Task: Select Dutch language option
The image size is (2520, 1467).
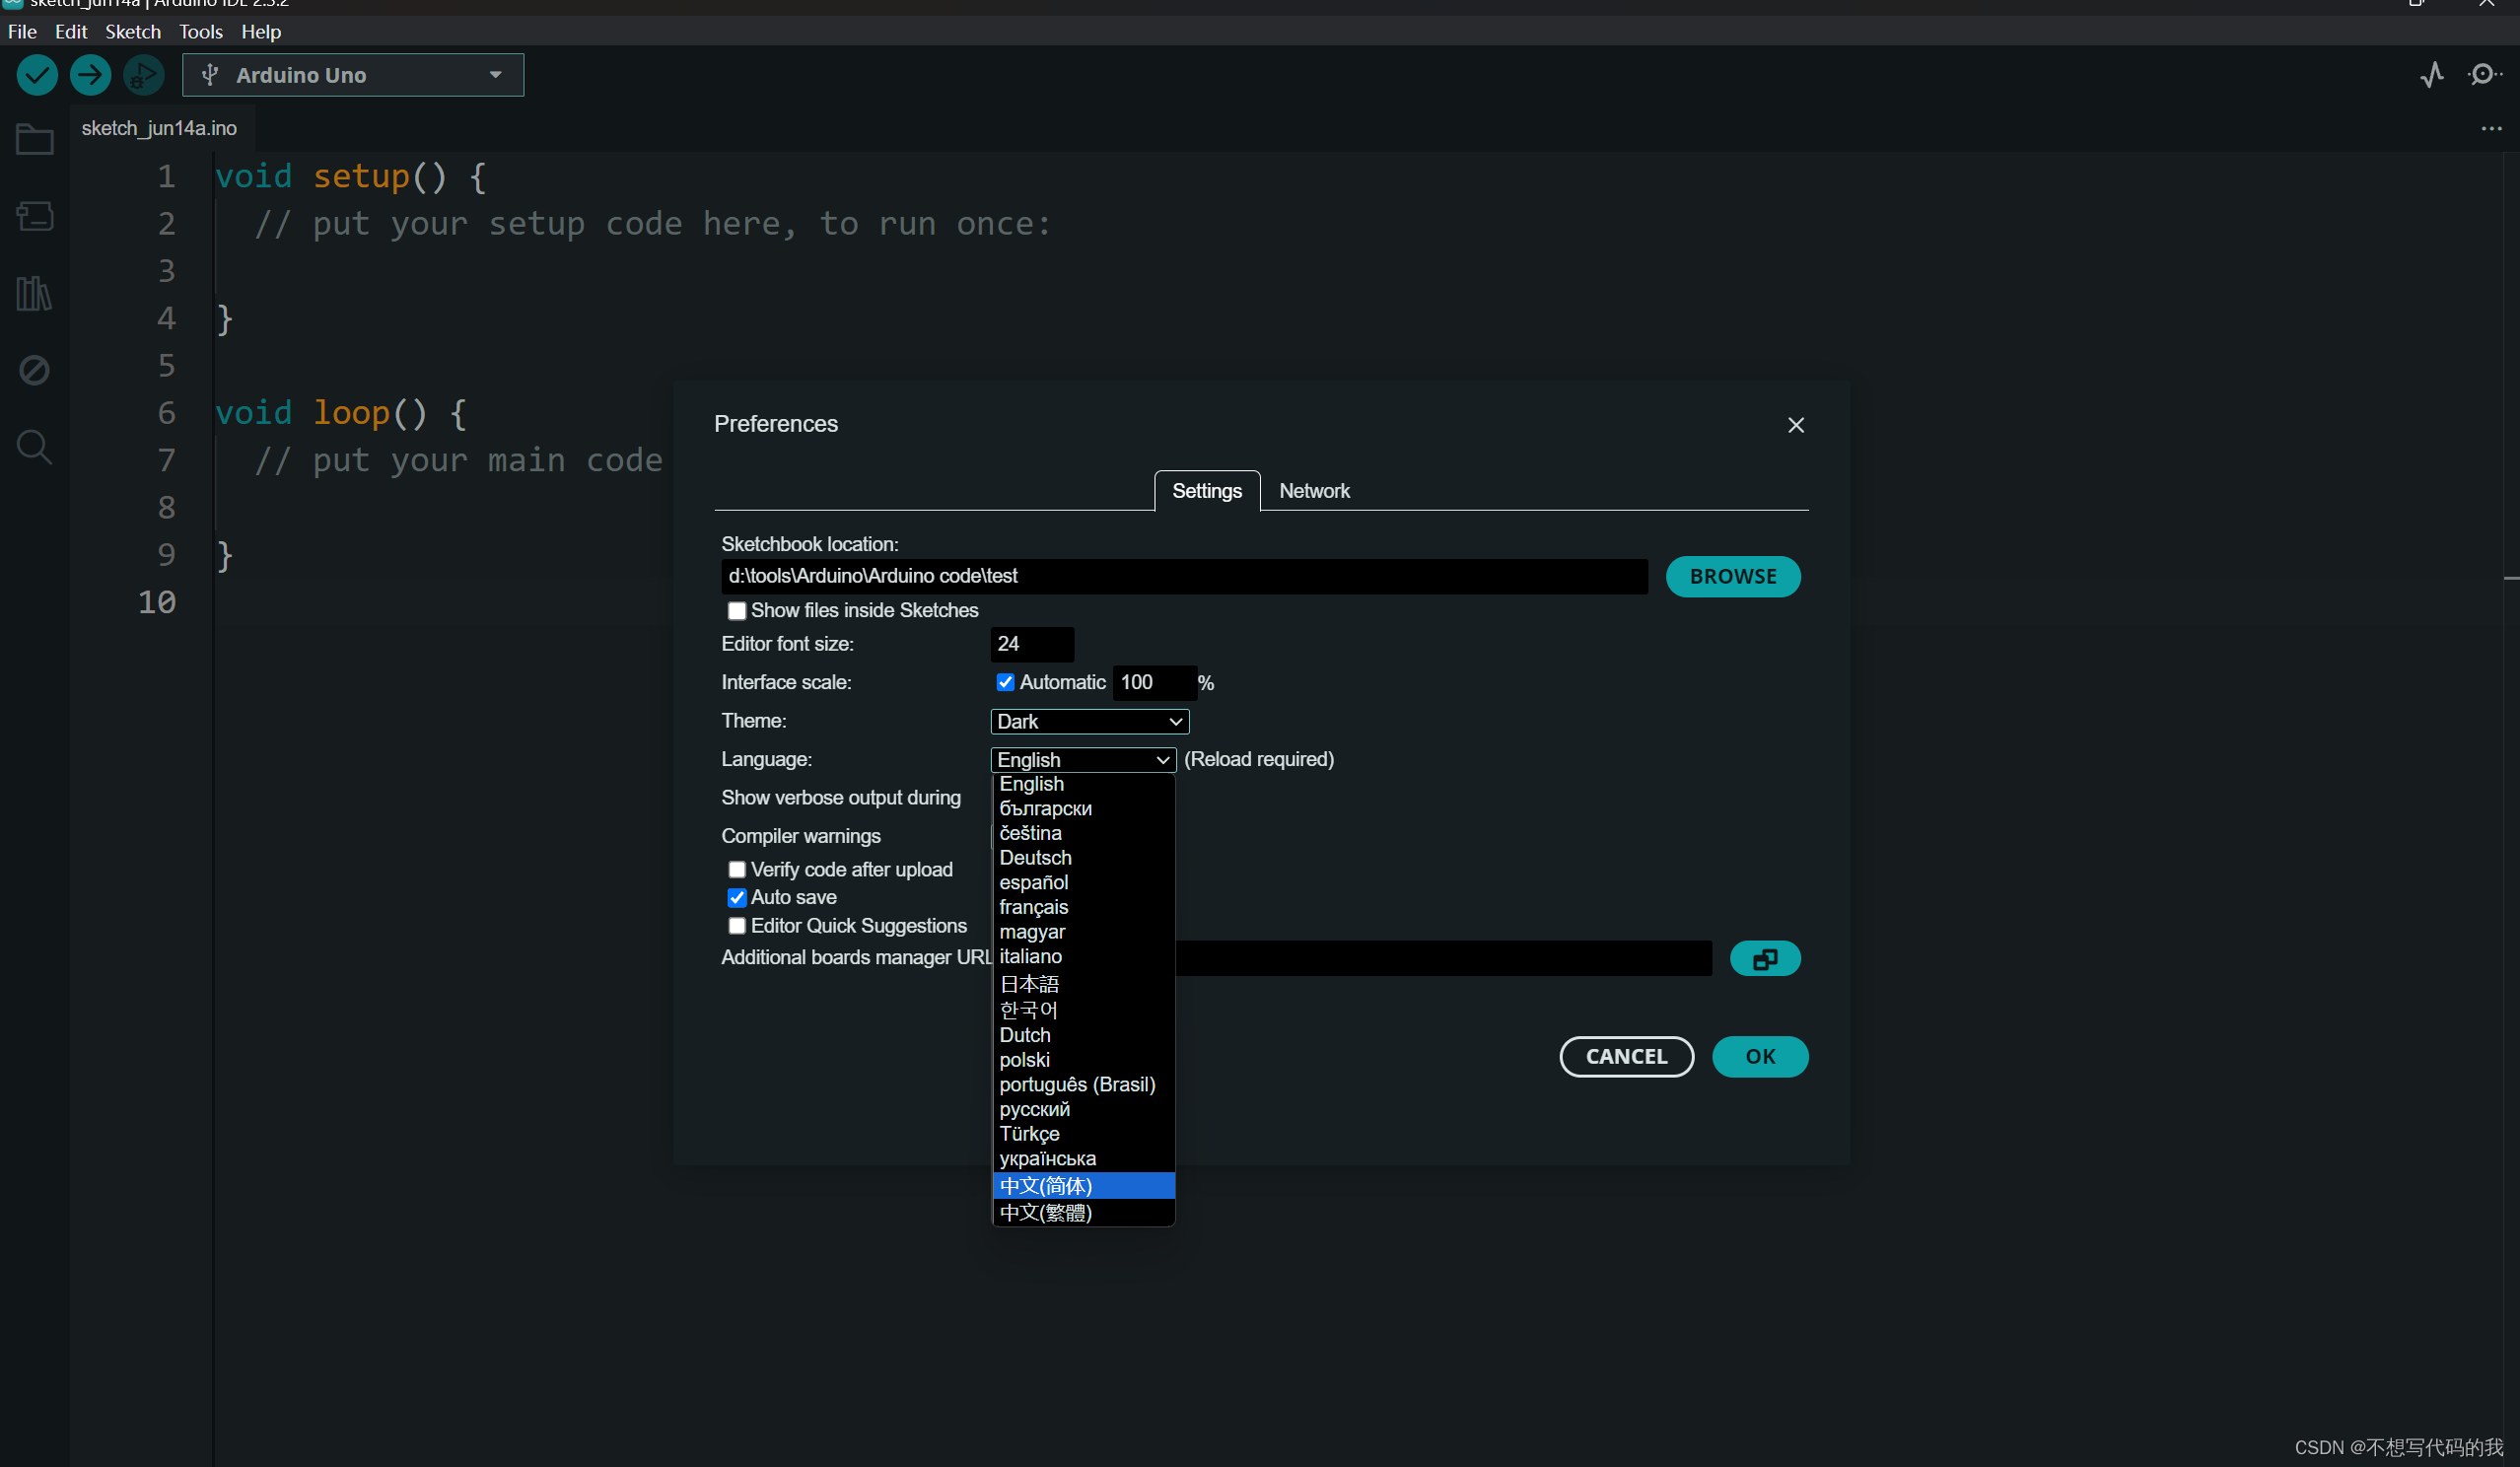Action: 1083,1036
